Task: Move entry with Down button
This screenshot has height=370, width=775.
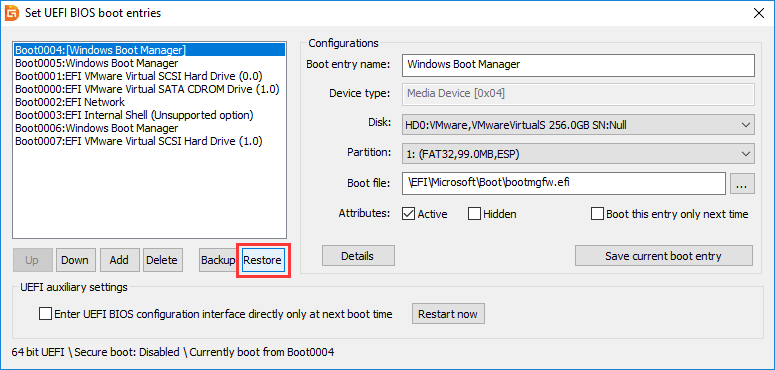Action: coord(75,260)
